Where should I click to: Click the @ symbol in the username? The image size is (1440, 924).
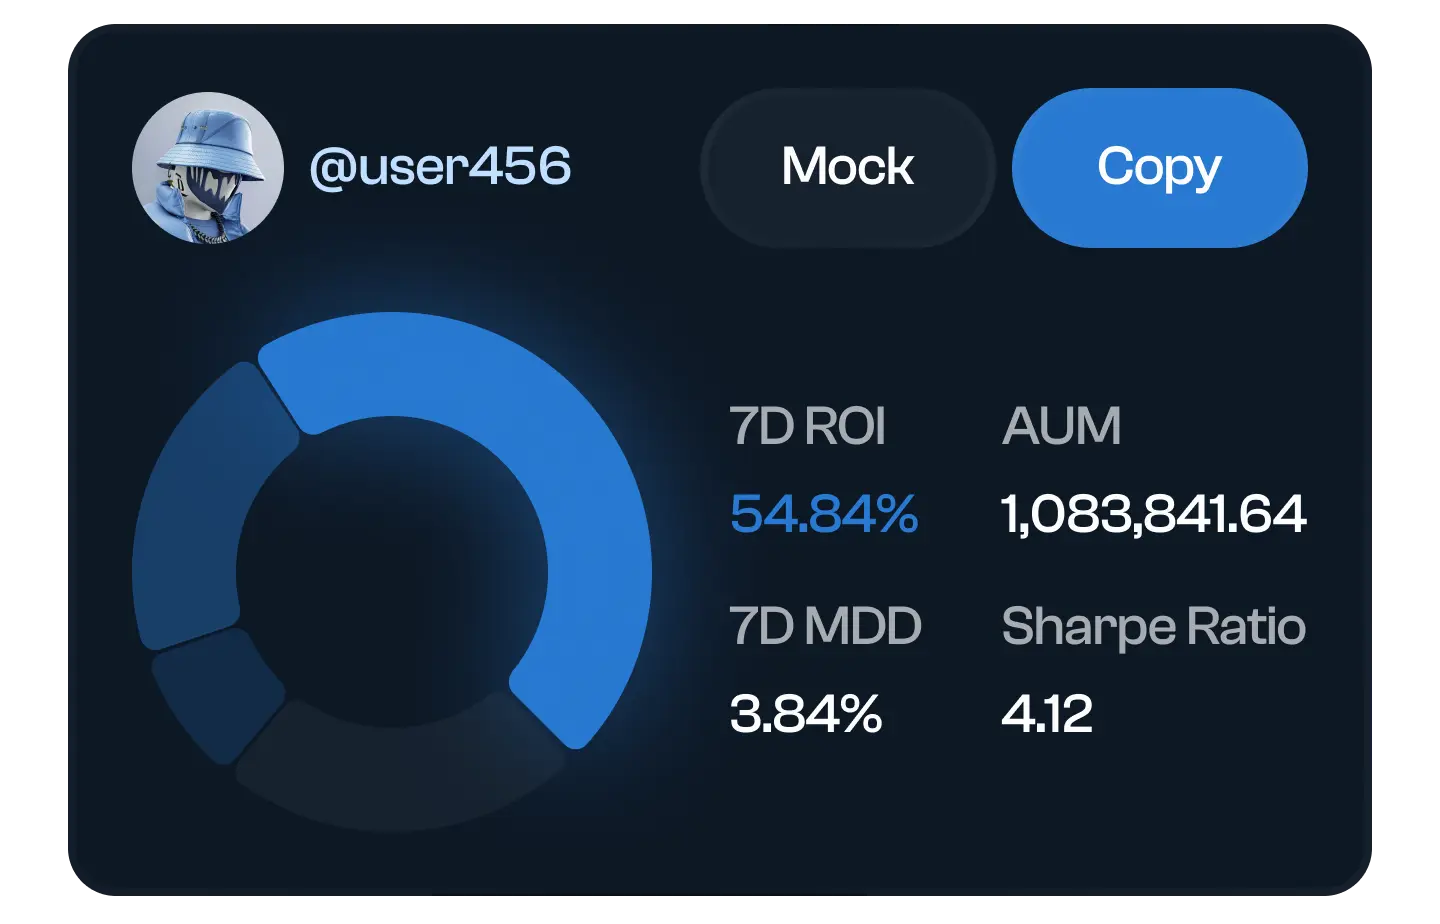click(x=332, y=168)
